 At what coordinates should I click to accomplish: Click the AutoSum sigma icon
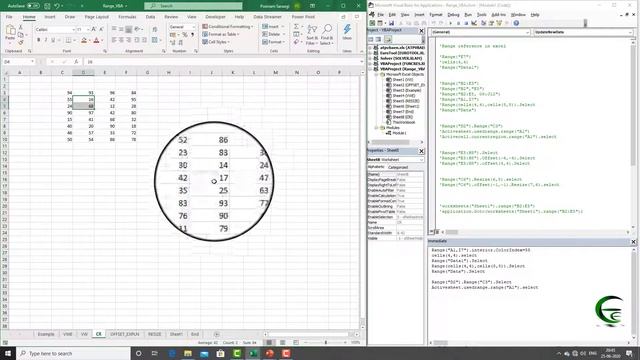pos(296,27)
